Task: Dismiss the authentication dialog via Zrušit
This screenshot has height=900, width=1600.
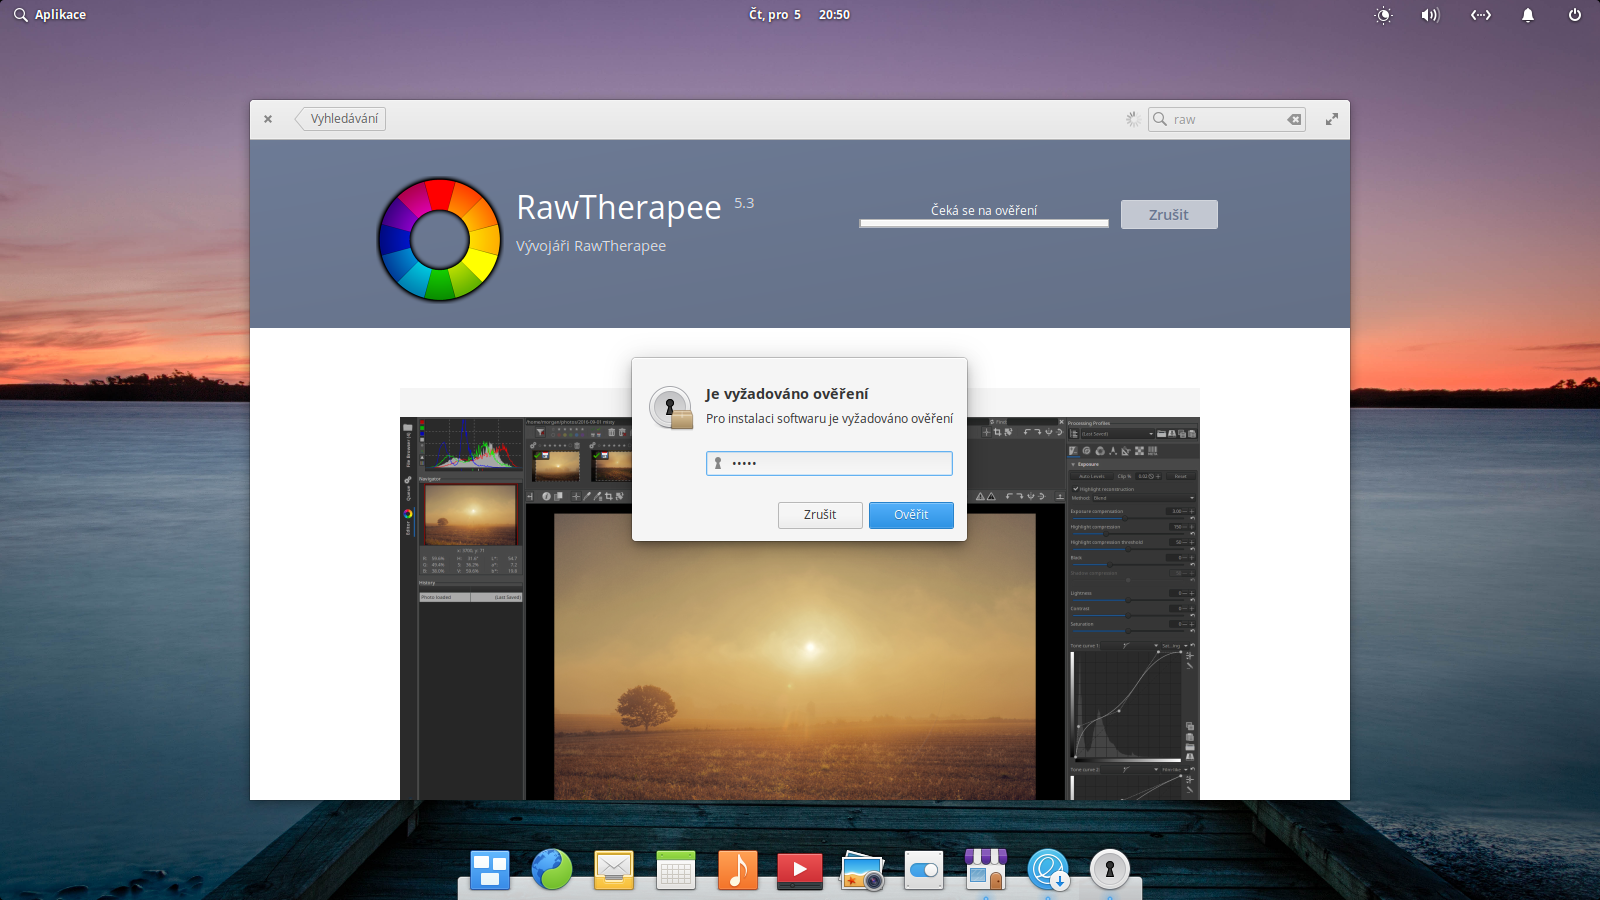Action: (x=820, y=515)
